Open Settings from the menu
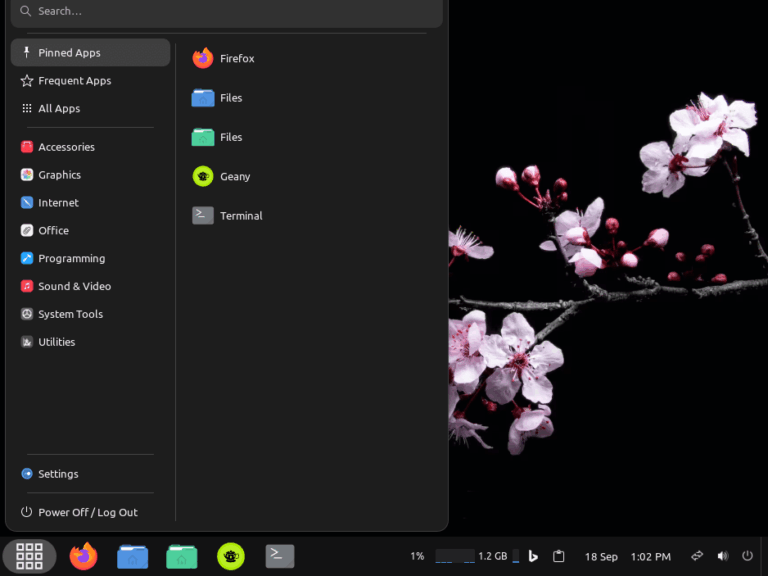This screenshot has width=768, height=576. point(91,474)
